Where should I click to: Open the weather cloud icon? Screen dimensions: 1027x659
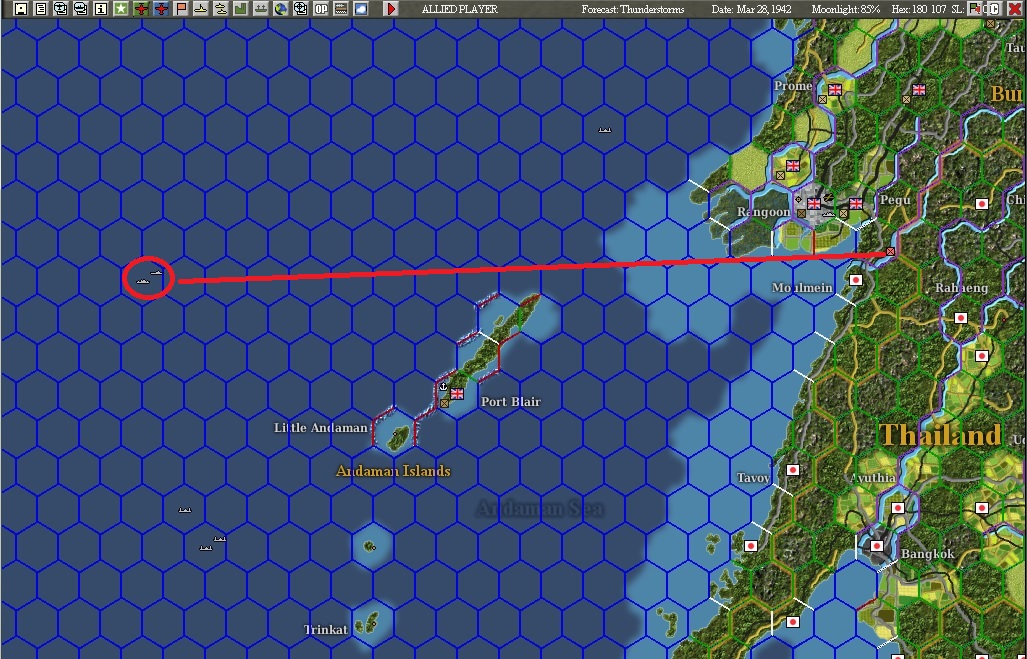click(361, 9)
